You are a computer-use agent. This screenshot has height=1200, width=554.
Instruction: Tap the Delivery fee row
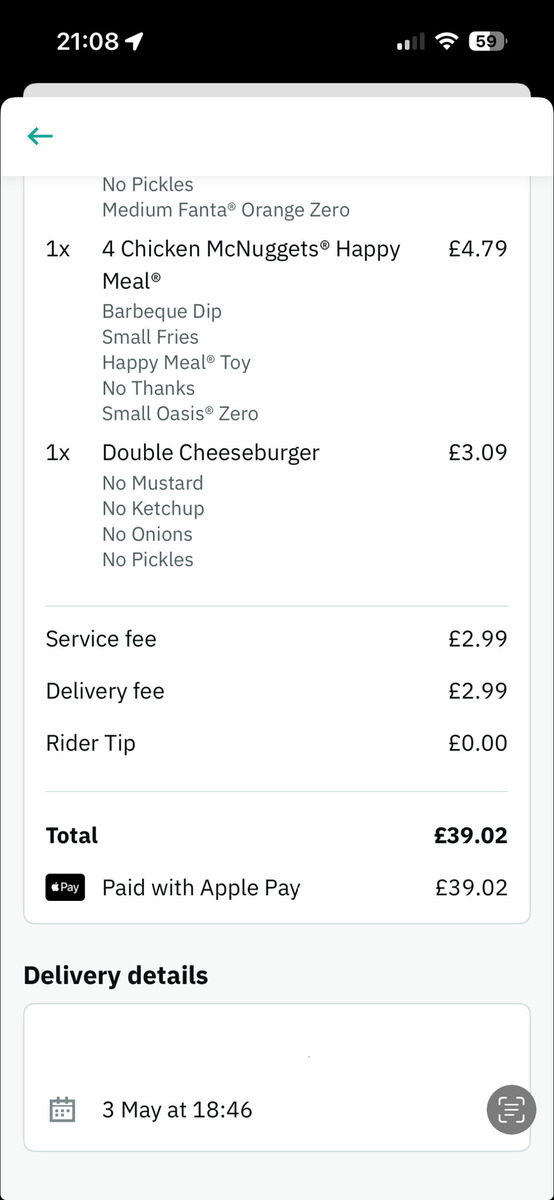click(x=277, y=691)
